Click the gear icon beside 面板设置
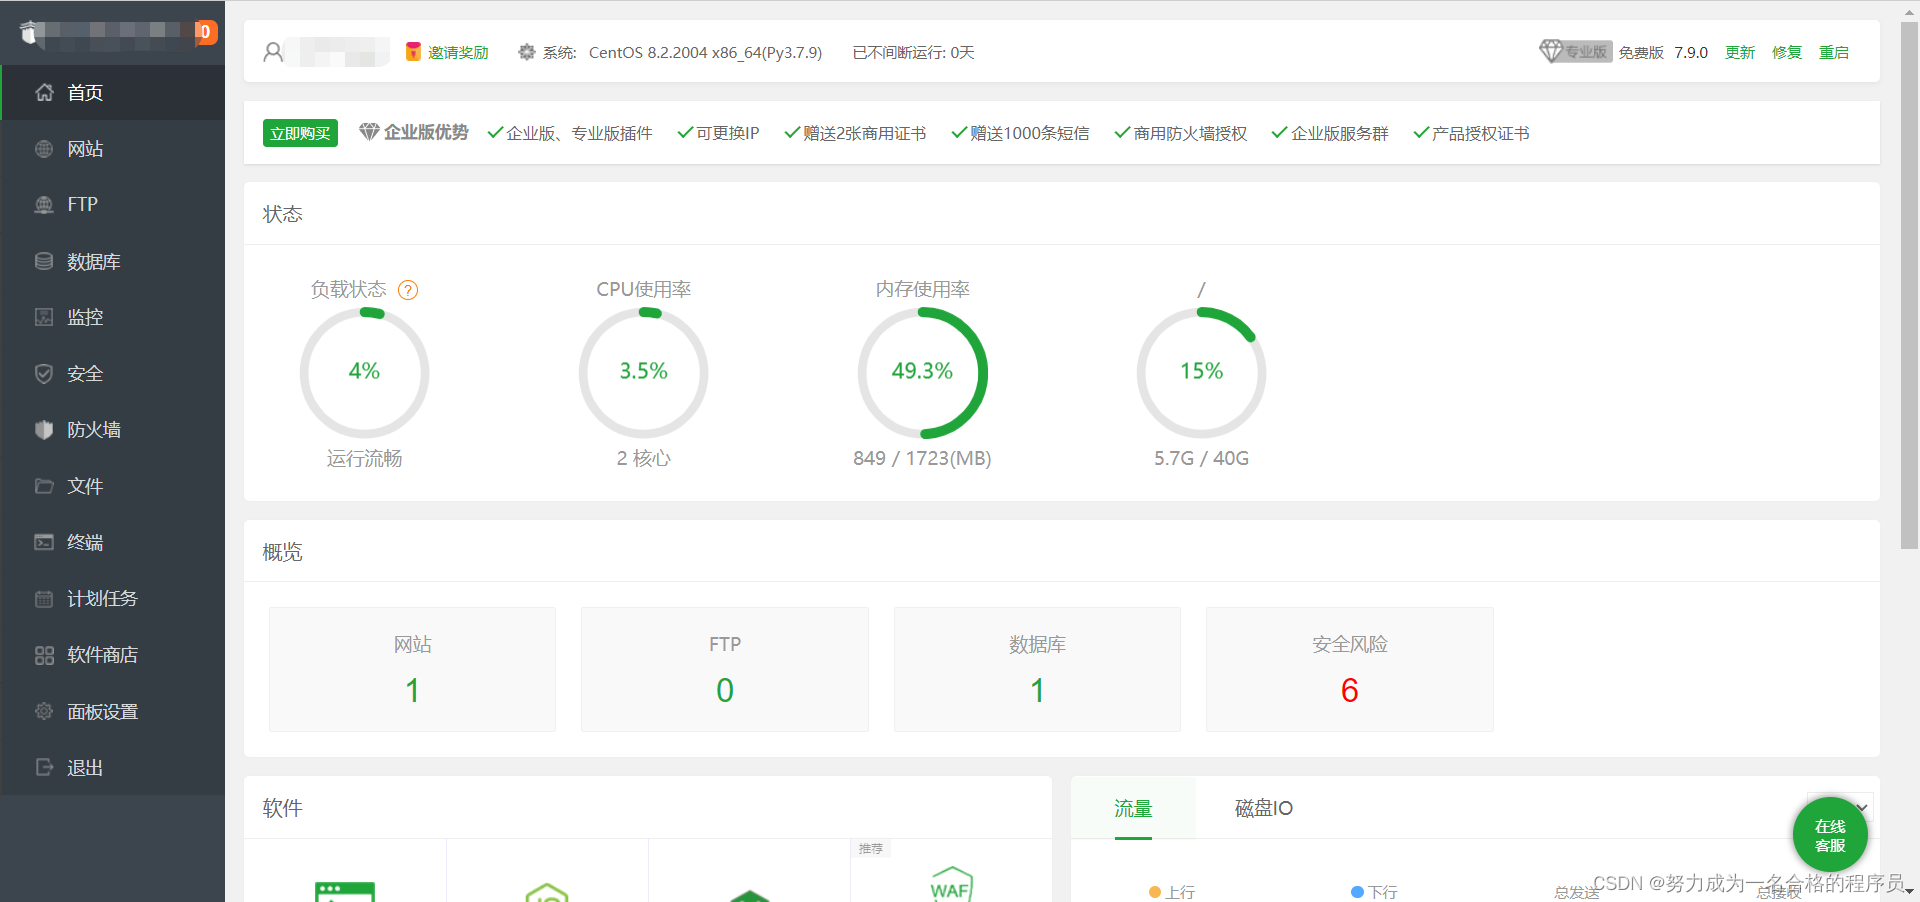Screen dimensions: 1920x902 (44, 712)
